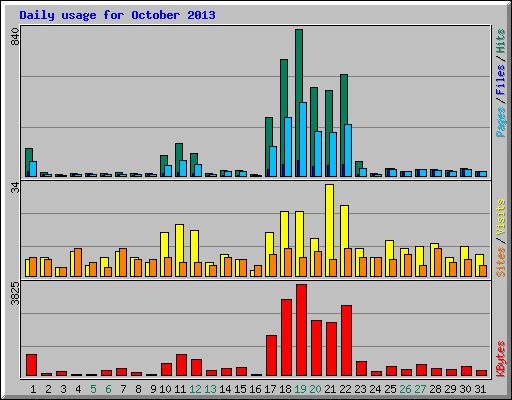Click the red KBytes bar for day 22
Image resolution: width=512 pixels, height=400 pixels.
pos(346,340)
